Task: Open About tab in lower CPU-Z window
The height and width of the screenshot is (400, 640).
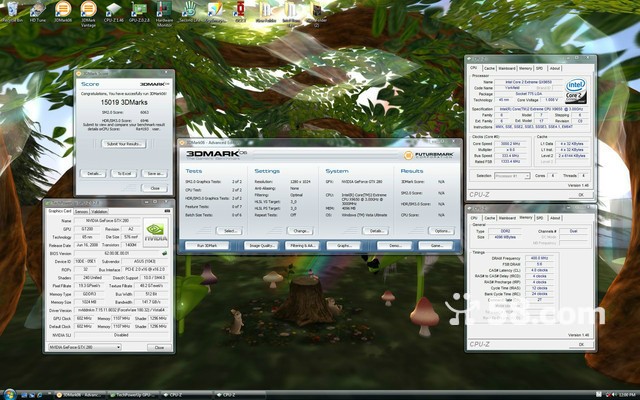Action: pos(554,218)
